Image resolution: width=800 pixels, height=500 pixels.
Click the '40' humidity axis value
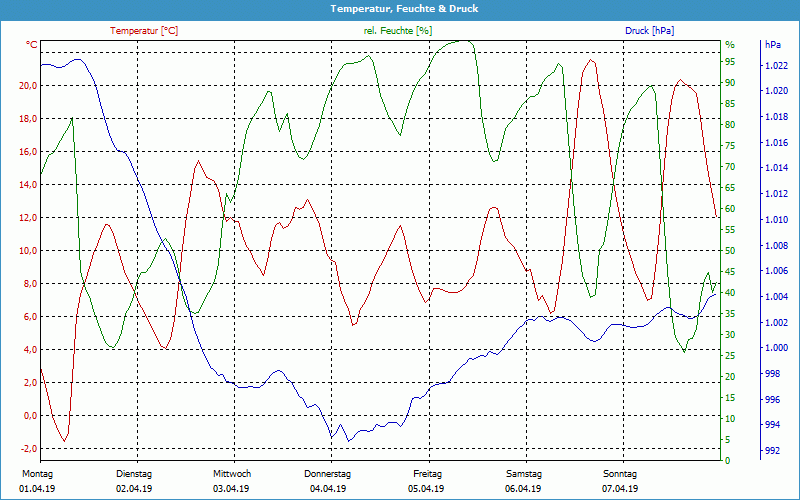tap(730, 293)
